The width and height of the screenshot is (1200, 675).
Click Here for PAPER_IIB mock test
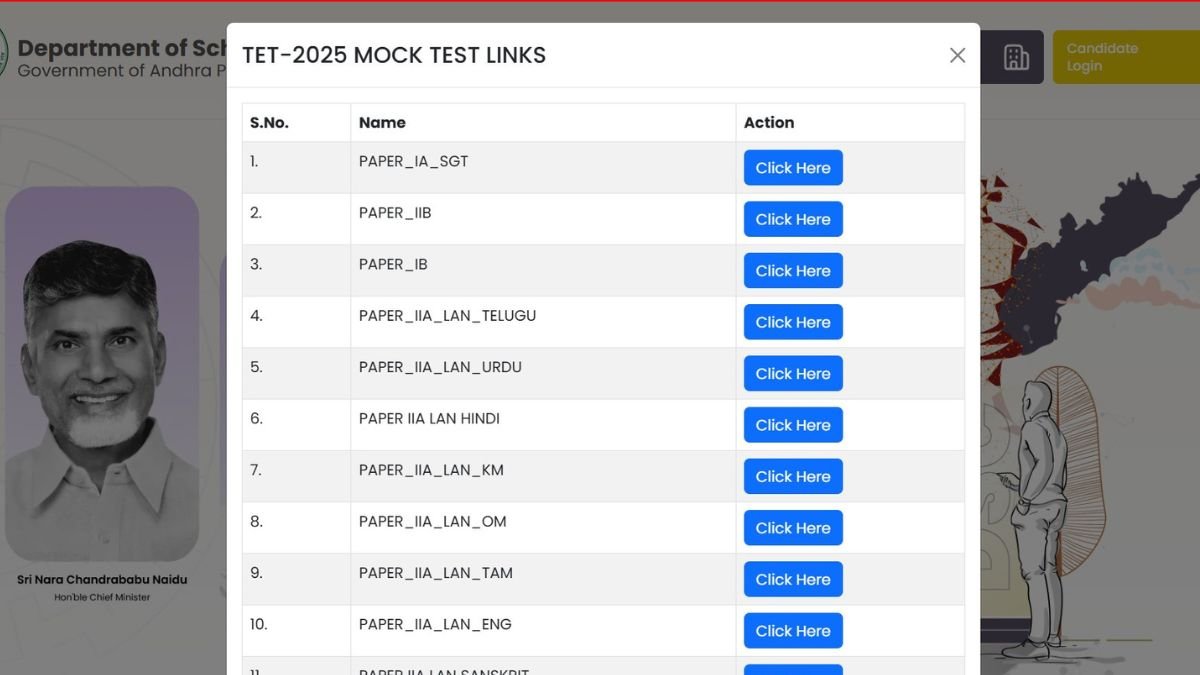click(792, 219)
